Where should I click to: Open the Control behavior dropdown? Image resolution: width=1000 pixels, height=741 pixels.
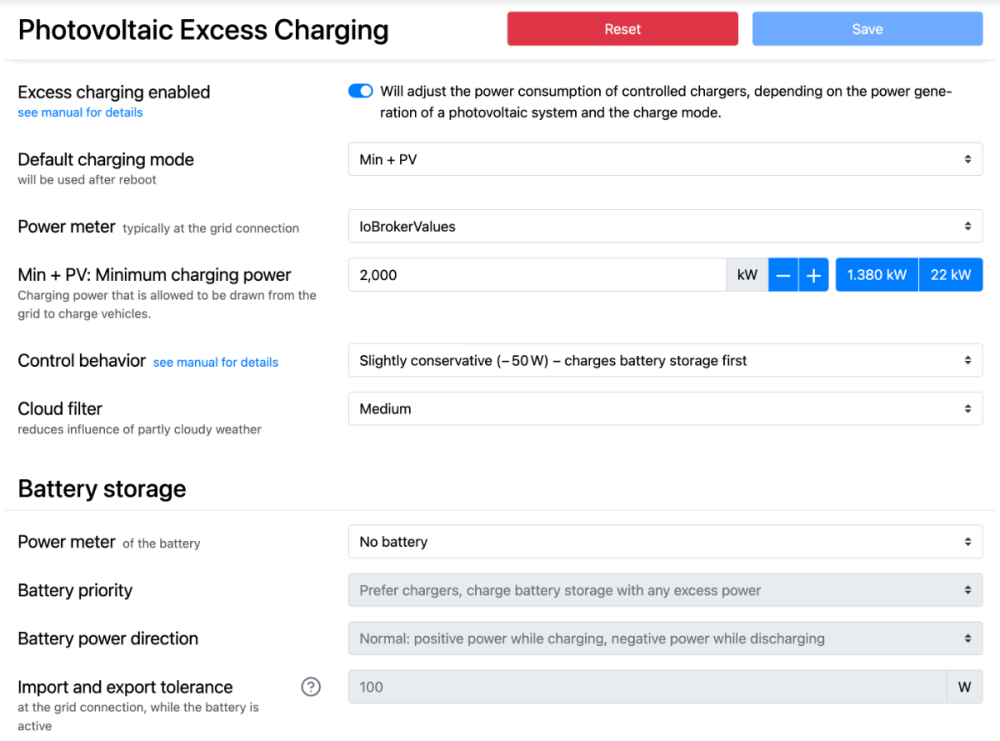coord(665,361)
